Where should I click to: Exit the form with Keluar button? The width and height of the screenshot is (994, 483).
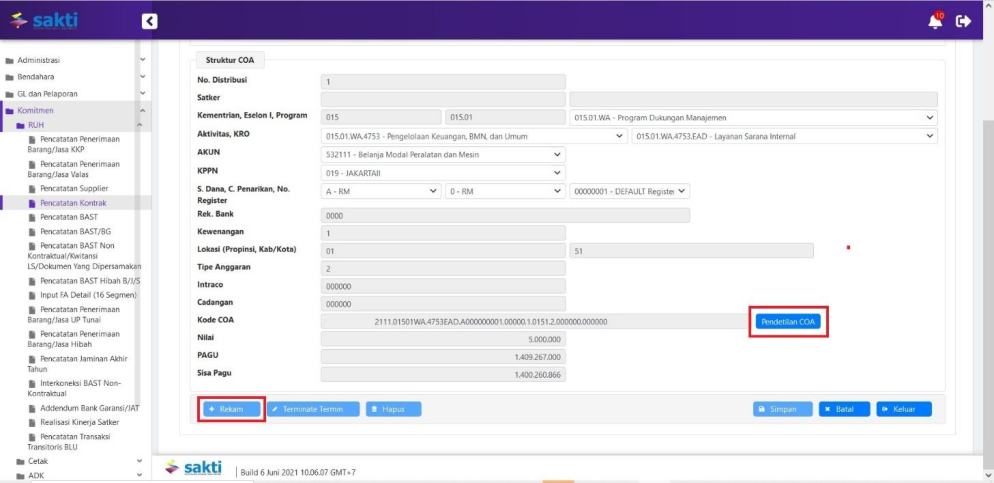pos(903,409)
